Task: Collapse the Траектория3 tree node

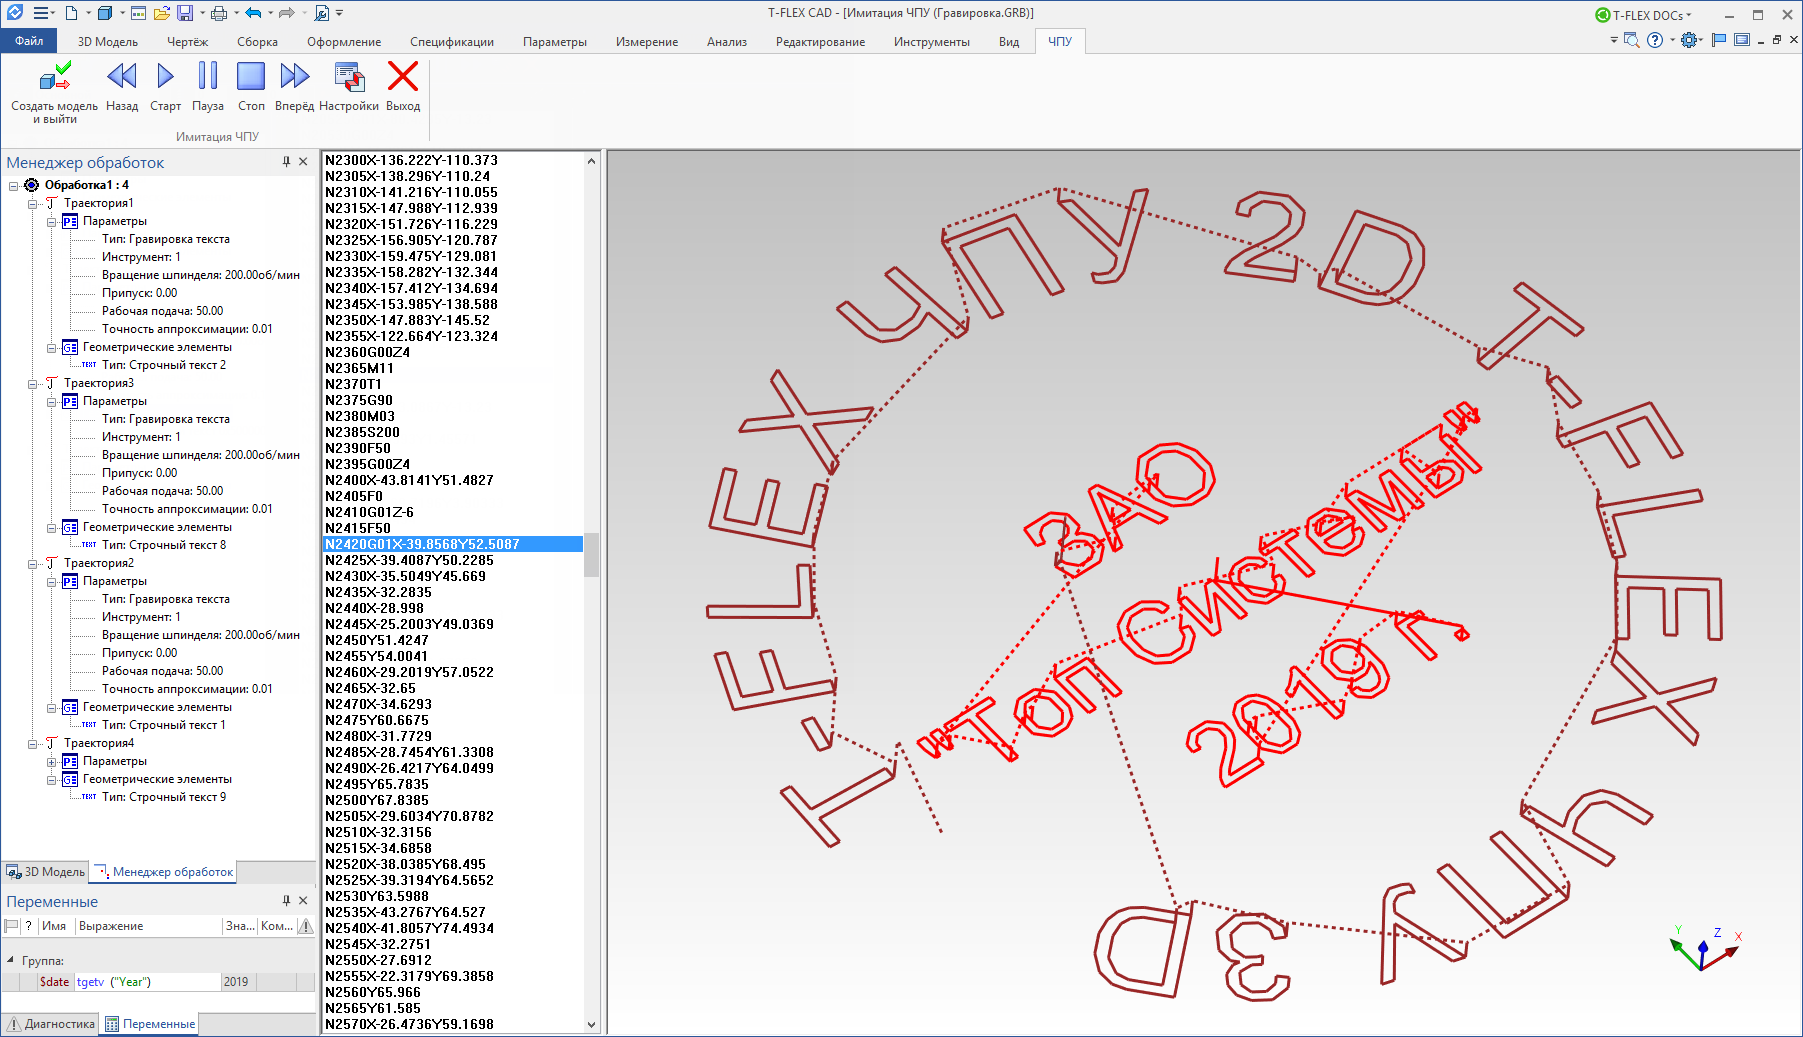Action: point(33,384)
